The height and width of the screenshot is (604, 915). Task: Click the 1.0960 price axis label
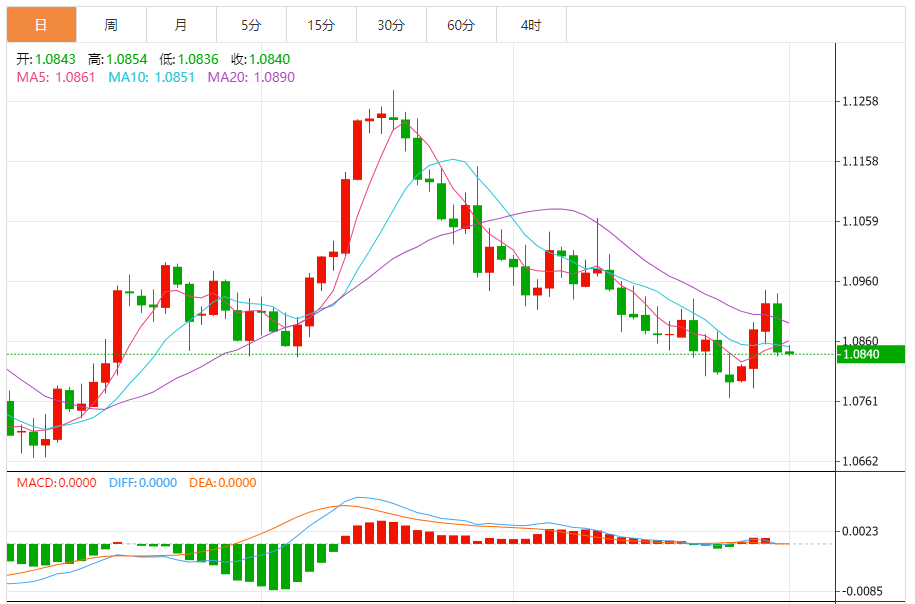(x=860, y=281)
